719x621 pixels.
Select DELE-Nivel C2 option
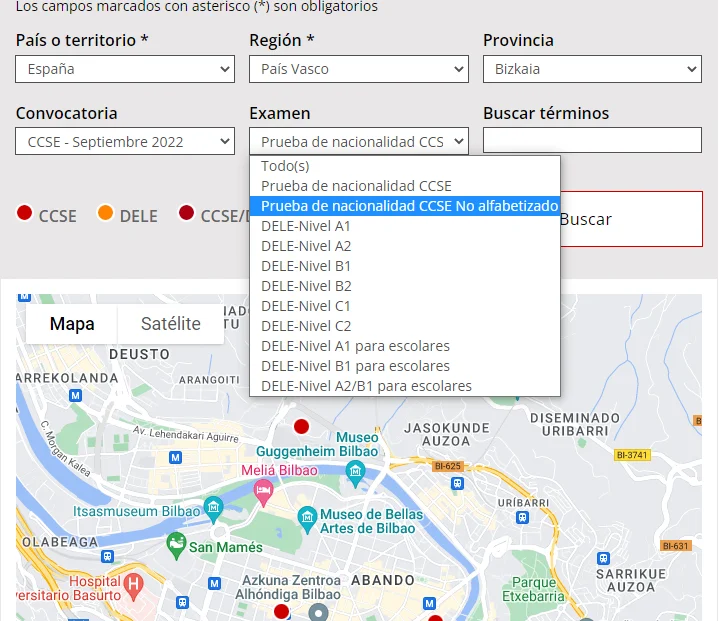tap(404, 326)
